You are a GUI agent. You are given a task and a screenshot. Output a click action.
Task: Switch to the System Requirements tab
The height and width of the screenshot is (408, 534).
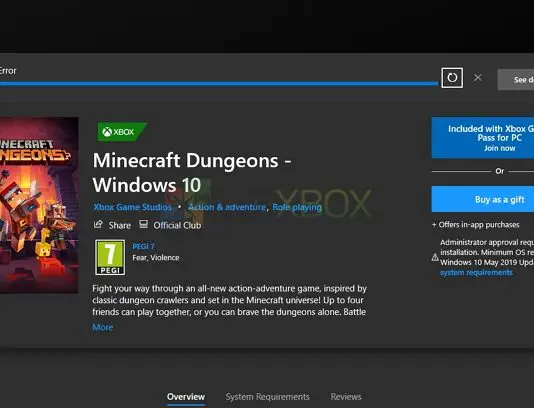(x=267, y=397)
